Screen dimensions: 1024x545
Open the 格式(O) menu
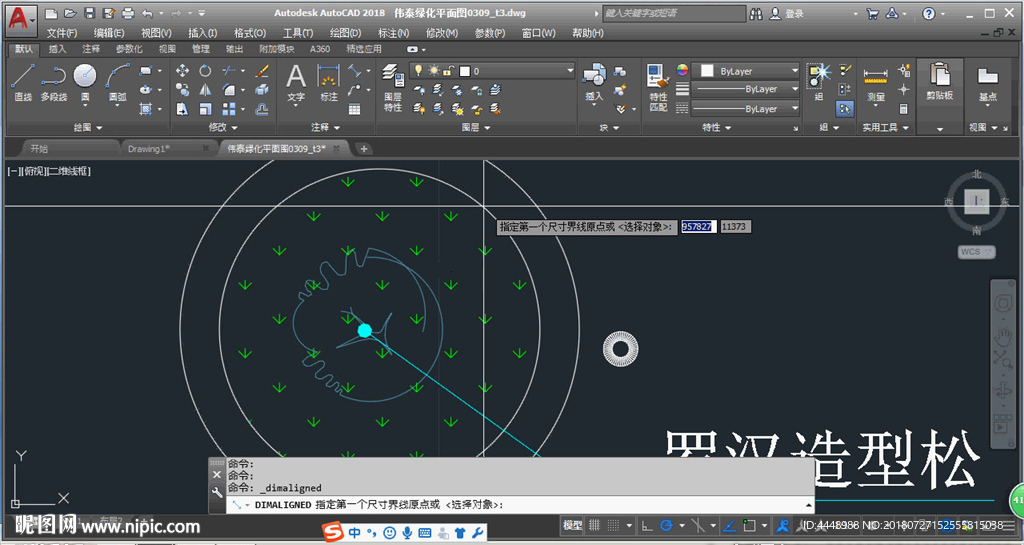tap(249, 33)
